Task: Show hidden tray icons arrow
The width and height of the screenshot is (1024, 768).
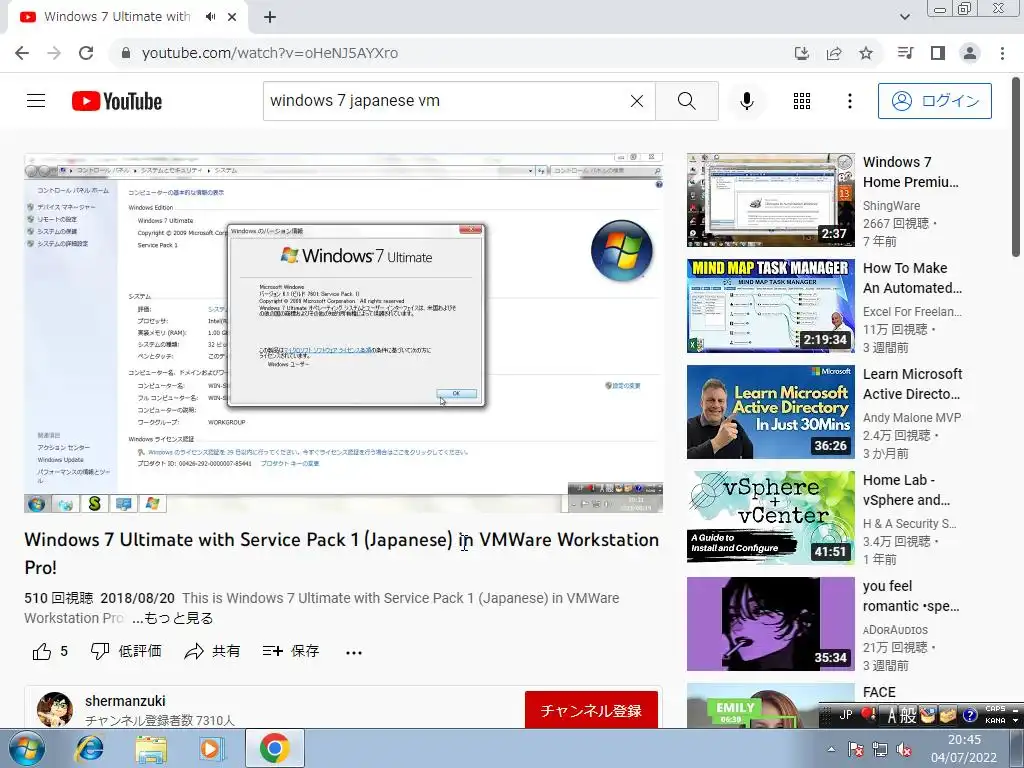Action: (831, 749)
